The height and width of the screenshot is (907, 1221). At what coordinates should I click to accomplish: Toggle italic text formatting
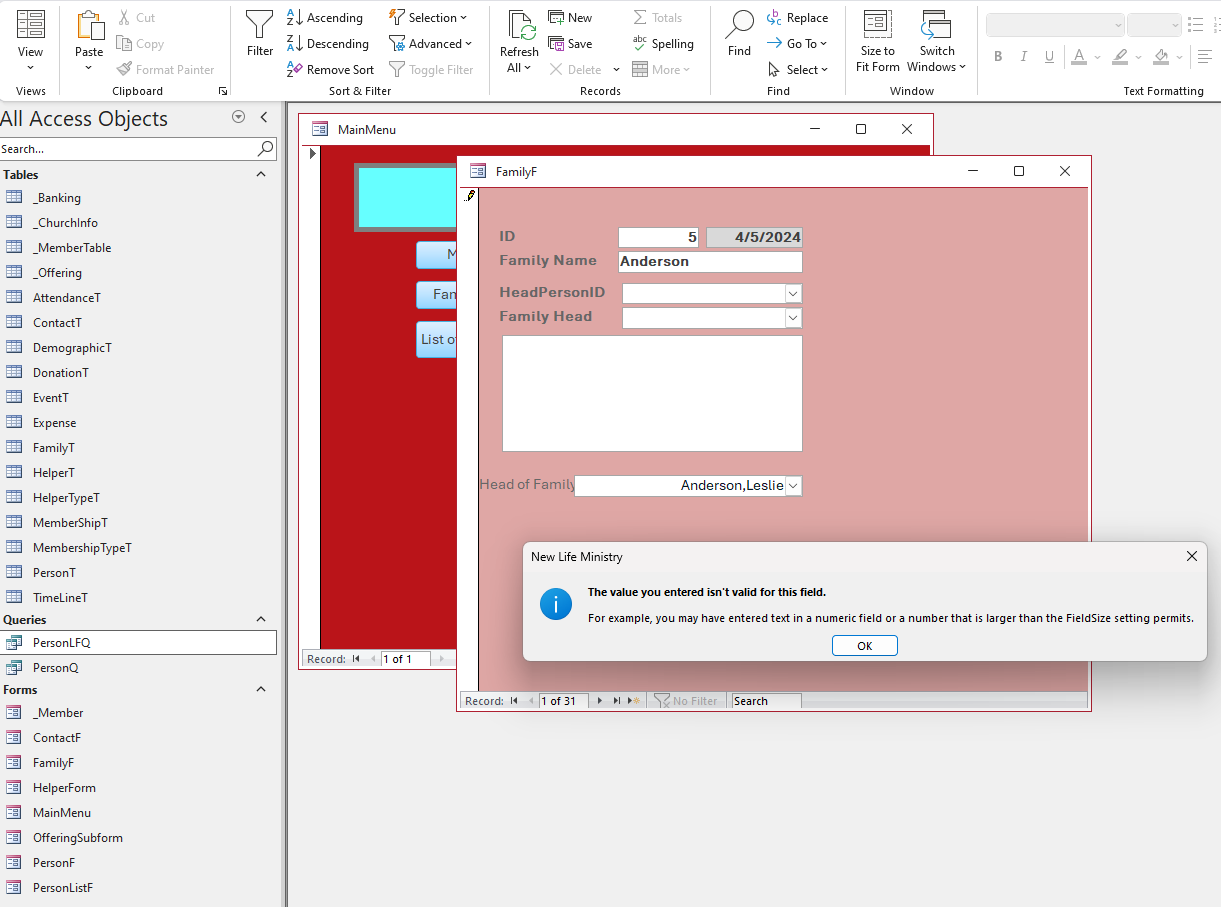click(x=1023, y=56)
